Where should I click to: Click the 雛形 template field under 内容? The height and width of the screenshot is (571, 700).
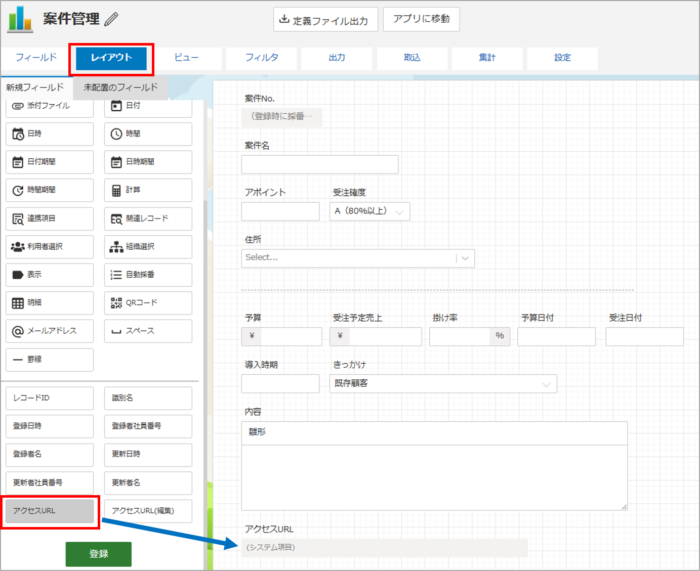434,433
